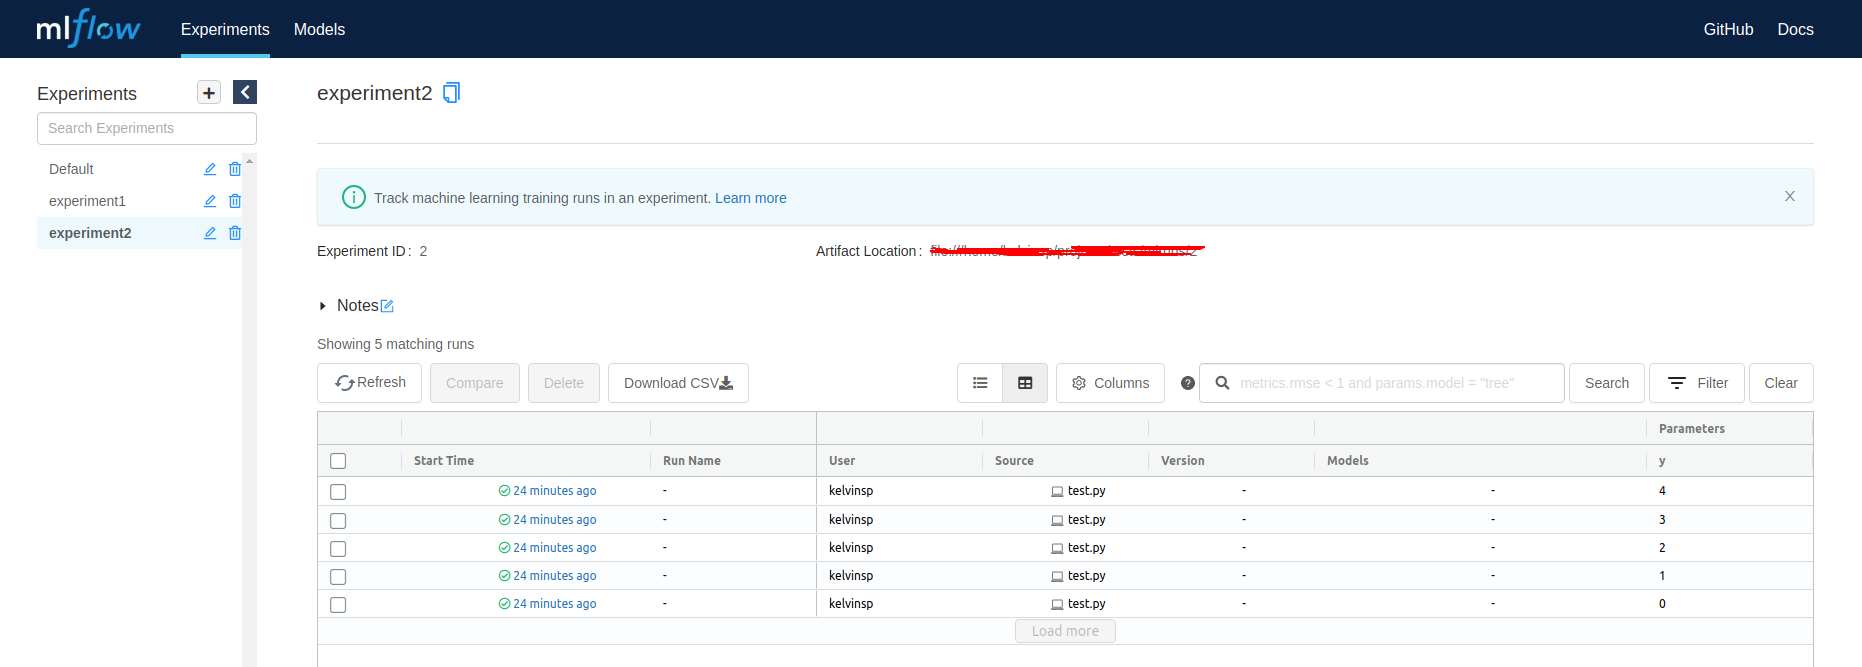Open the Docs link in header
The image size is (1862, 667).
[x=1795, y=29]
